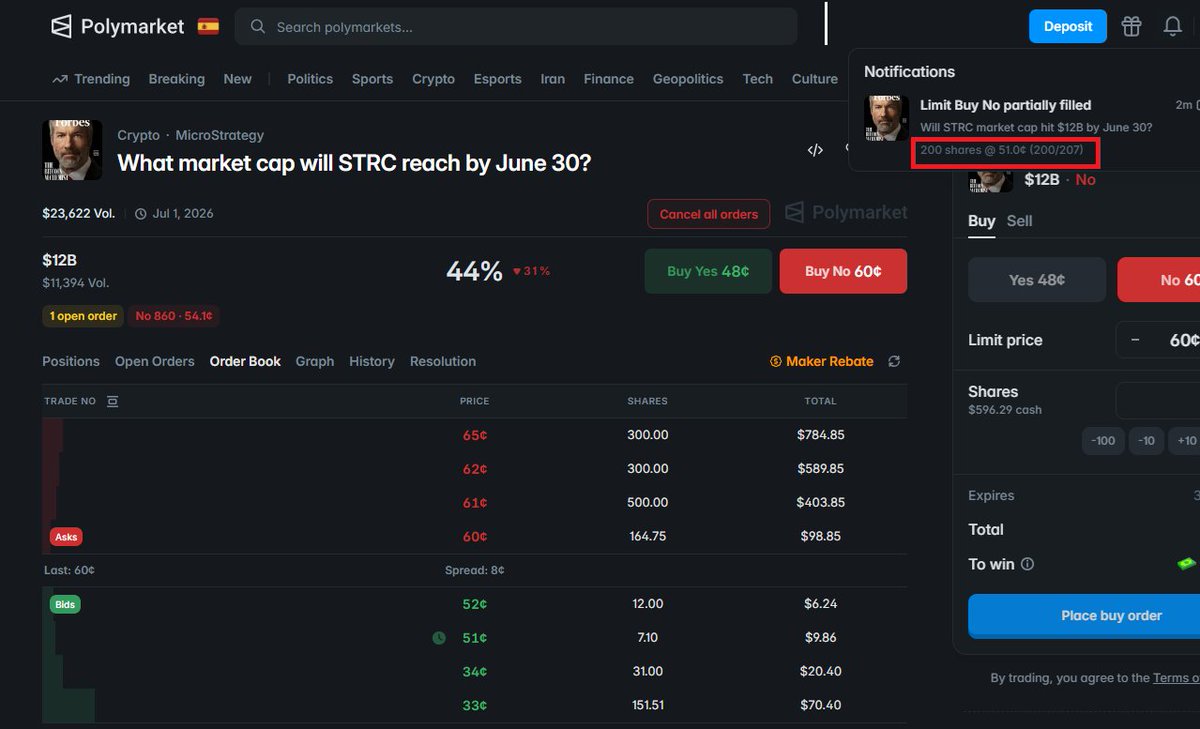Click the limit price value field

[x=1184, y=340]
